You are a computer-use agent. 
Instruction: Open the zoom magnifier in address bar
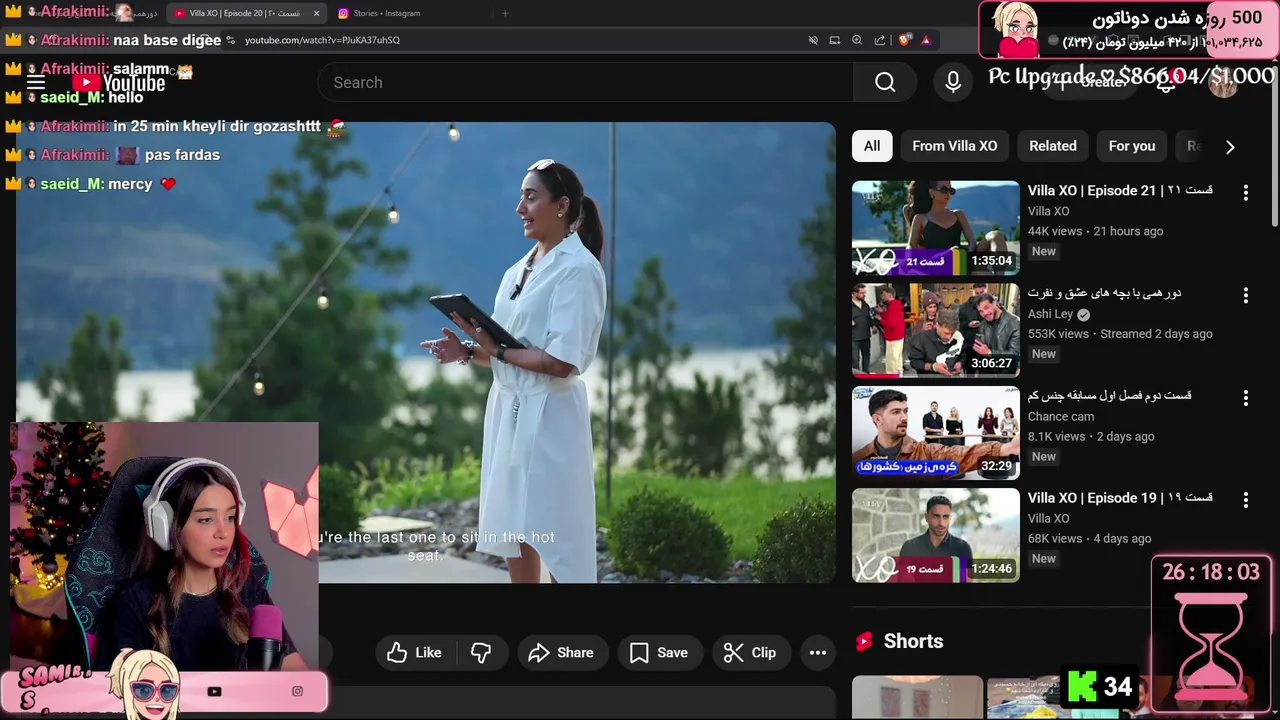point(857,40)
